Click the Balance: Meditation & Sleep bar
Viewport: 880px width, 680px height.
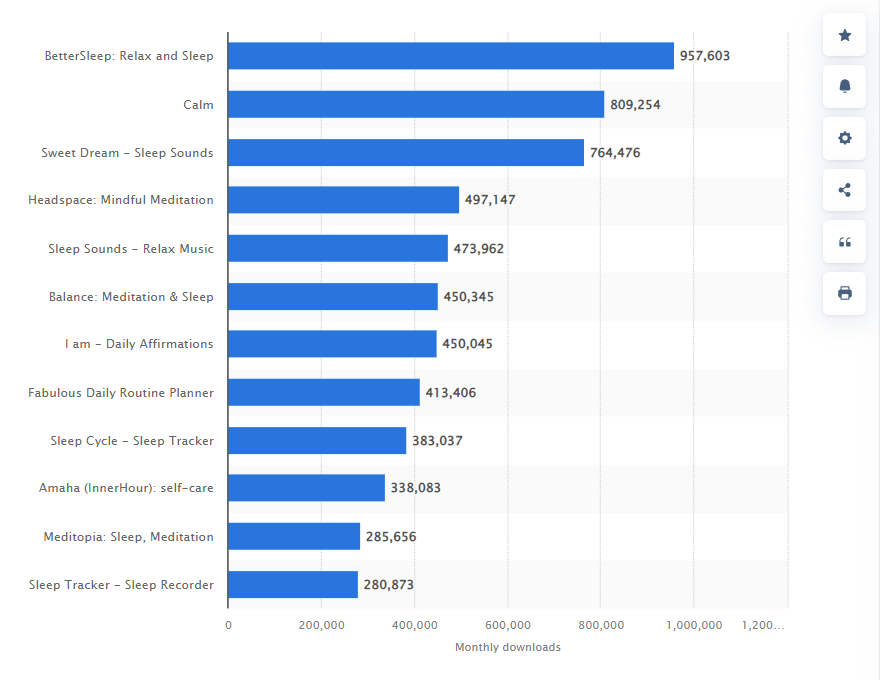(332, 296)
